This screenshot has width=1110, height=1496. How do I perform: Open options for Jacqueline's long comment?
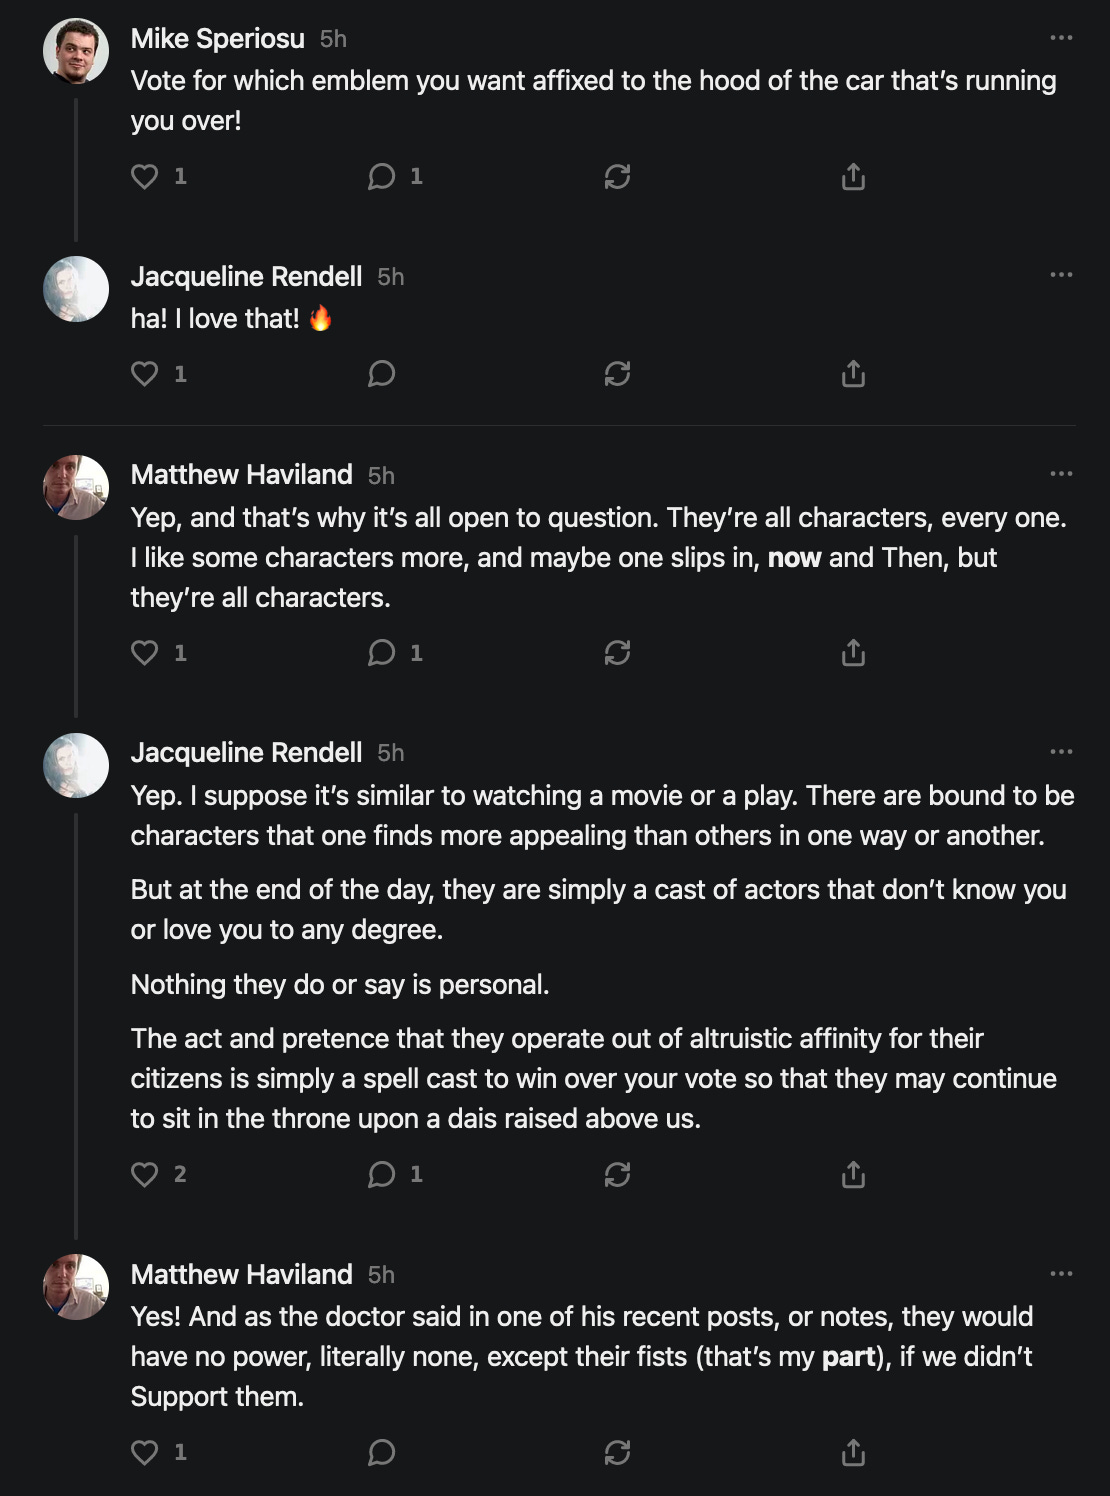[x=1061, y=752]
